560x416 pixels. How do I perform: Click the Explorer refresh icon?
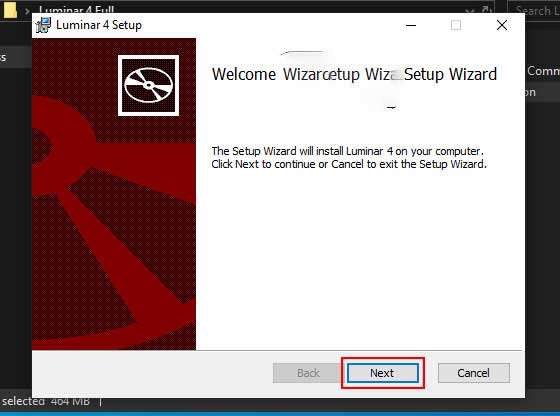point(486,10)
